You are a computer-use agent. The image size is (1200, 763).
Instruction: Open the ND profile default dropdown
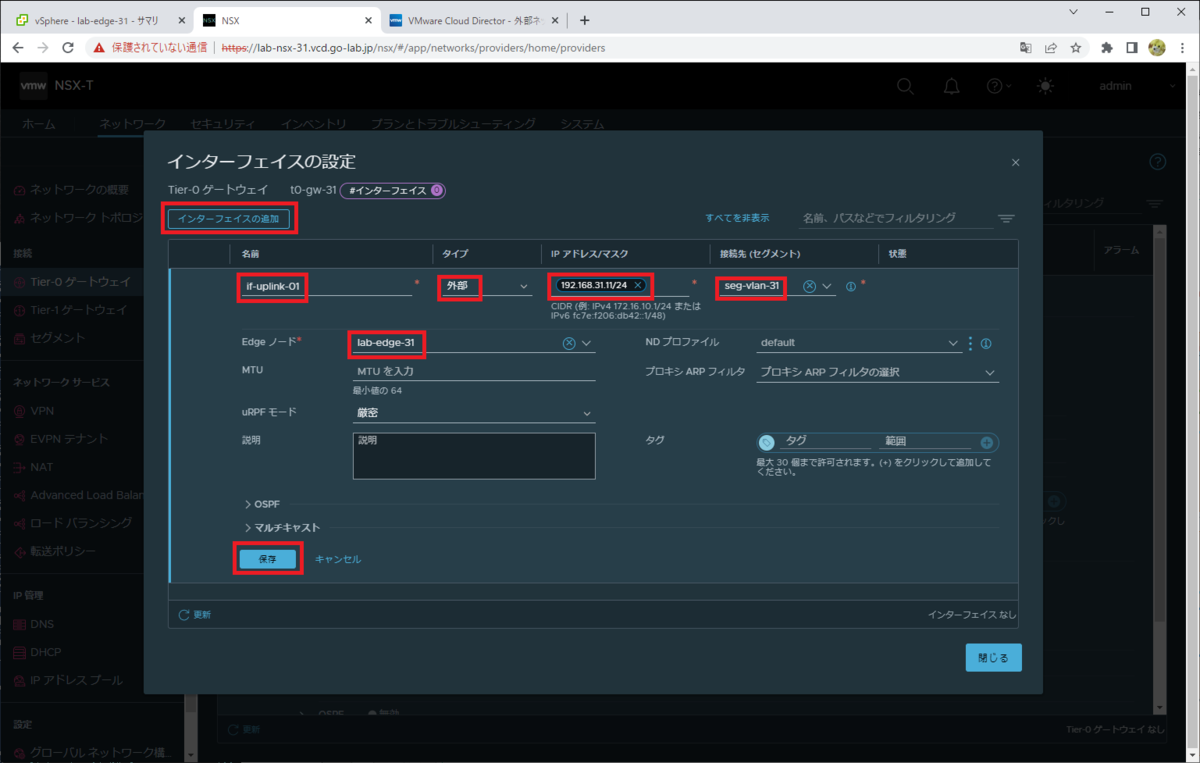coord(858,343)
